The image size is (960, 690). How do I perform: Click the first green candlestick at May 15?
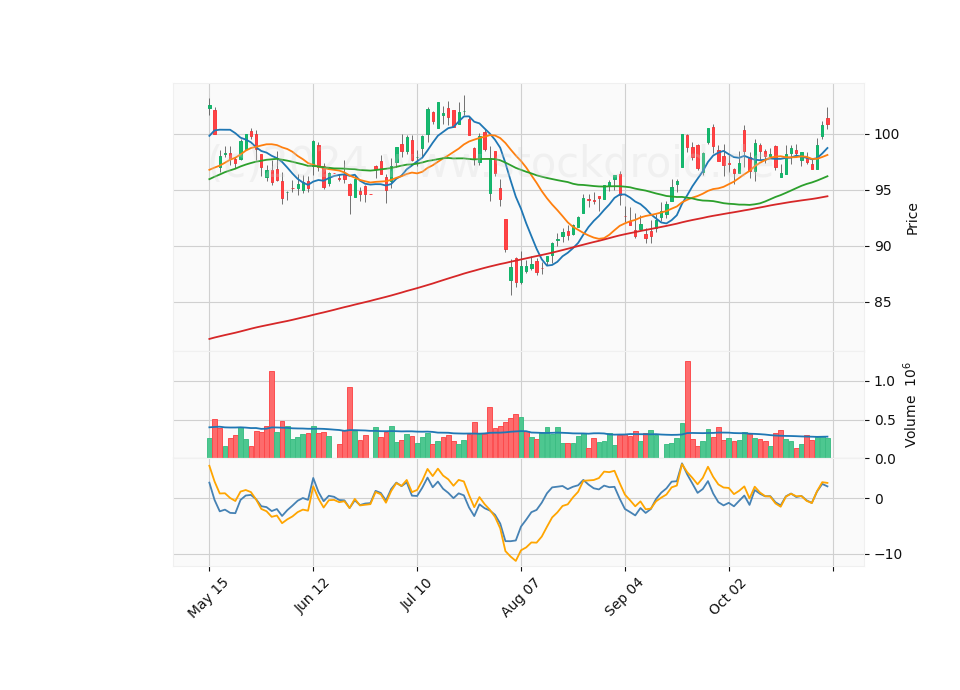(x=209, y=107)
